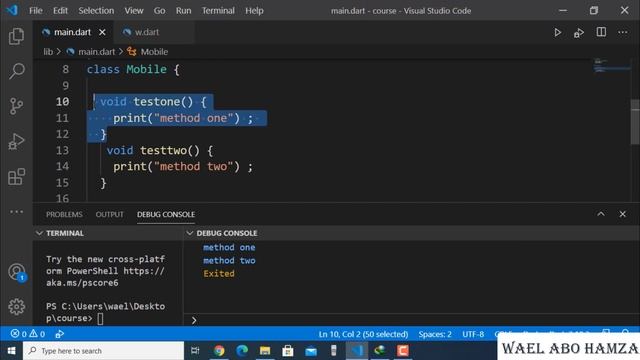Open the Windows Start menu
Viewport: 640px width, 360px height.
pos(11,351)
